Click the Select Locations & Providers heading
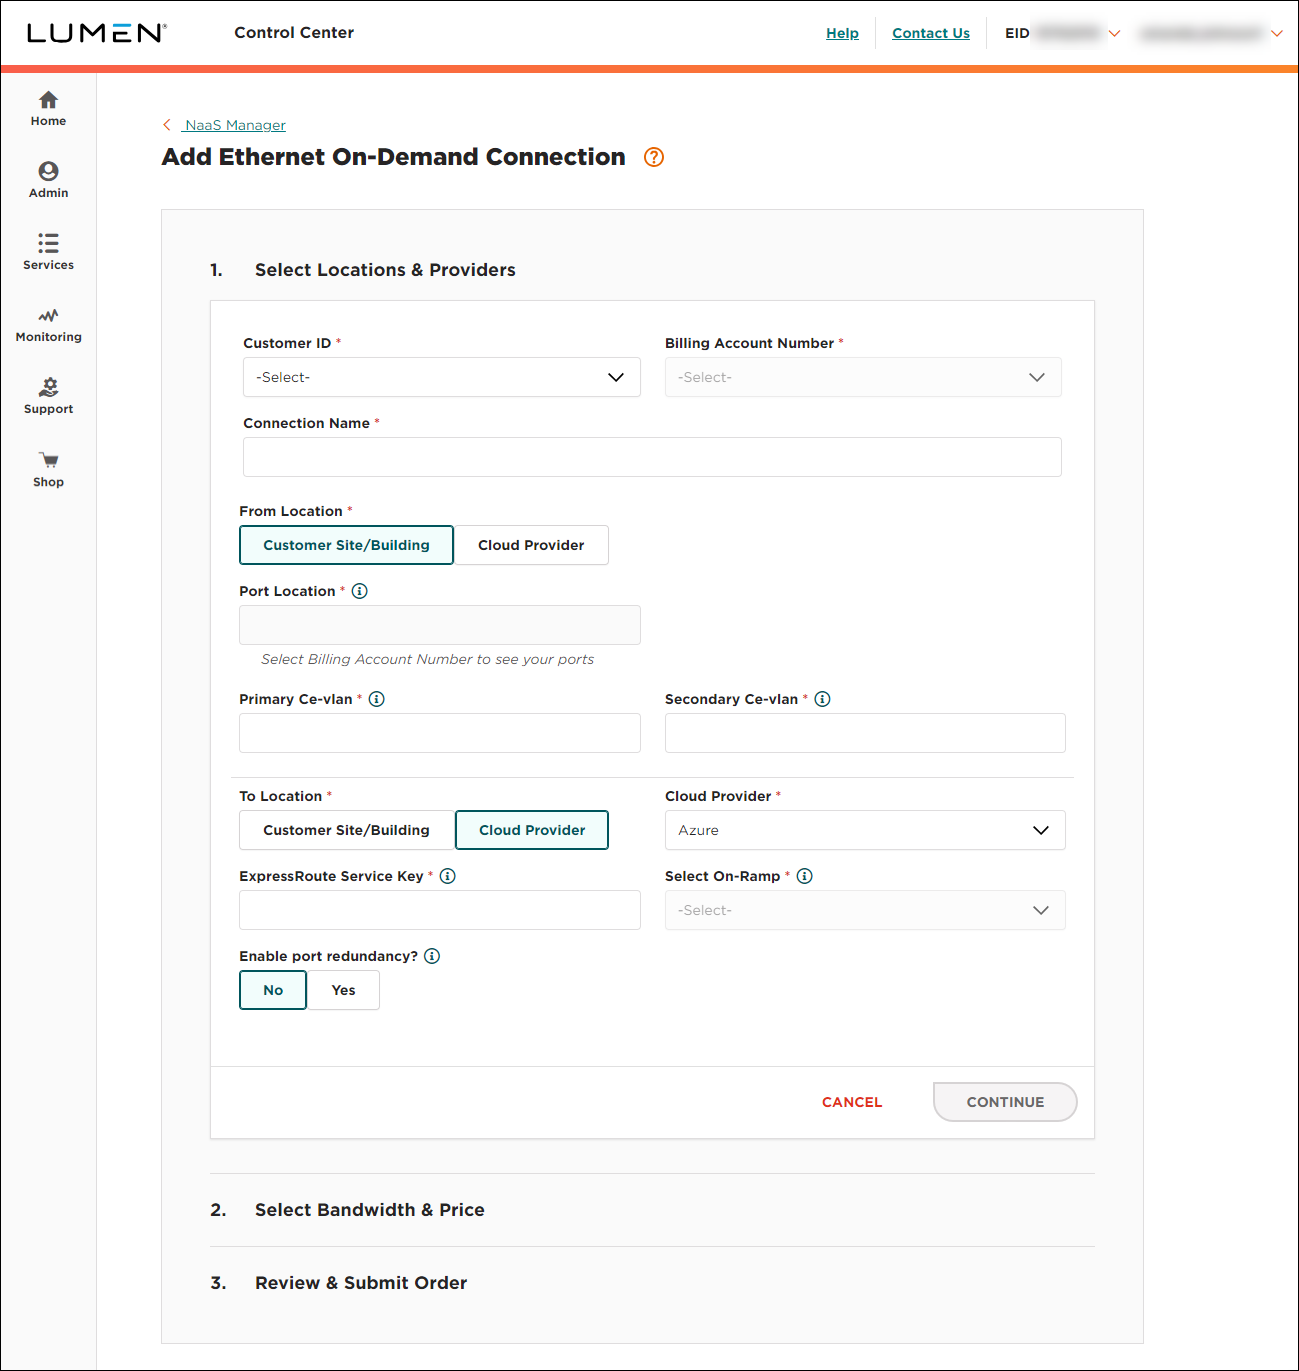The width and height of the screenshot is (1299, 1371). point(385,270)
